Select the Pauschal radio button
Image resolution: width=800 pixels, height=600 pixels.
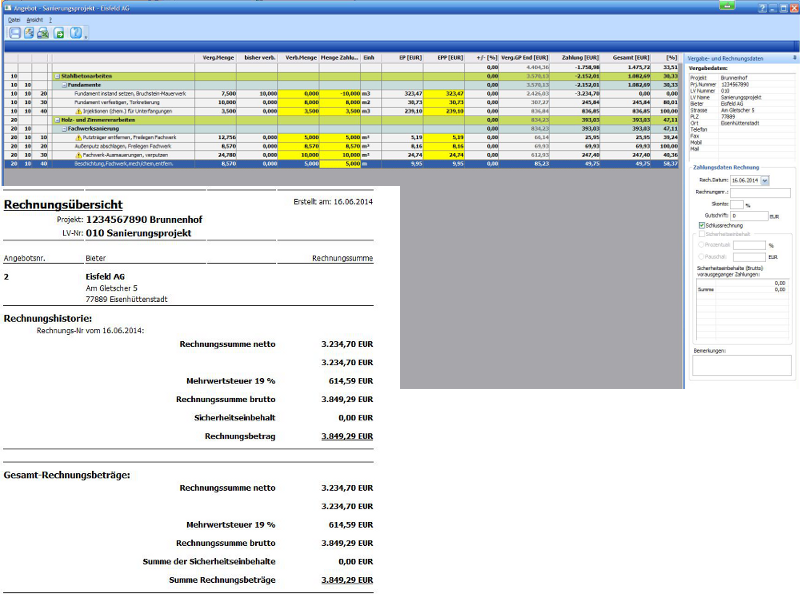click(x=701, y=257)
